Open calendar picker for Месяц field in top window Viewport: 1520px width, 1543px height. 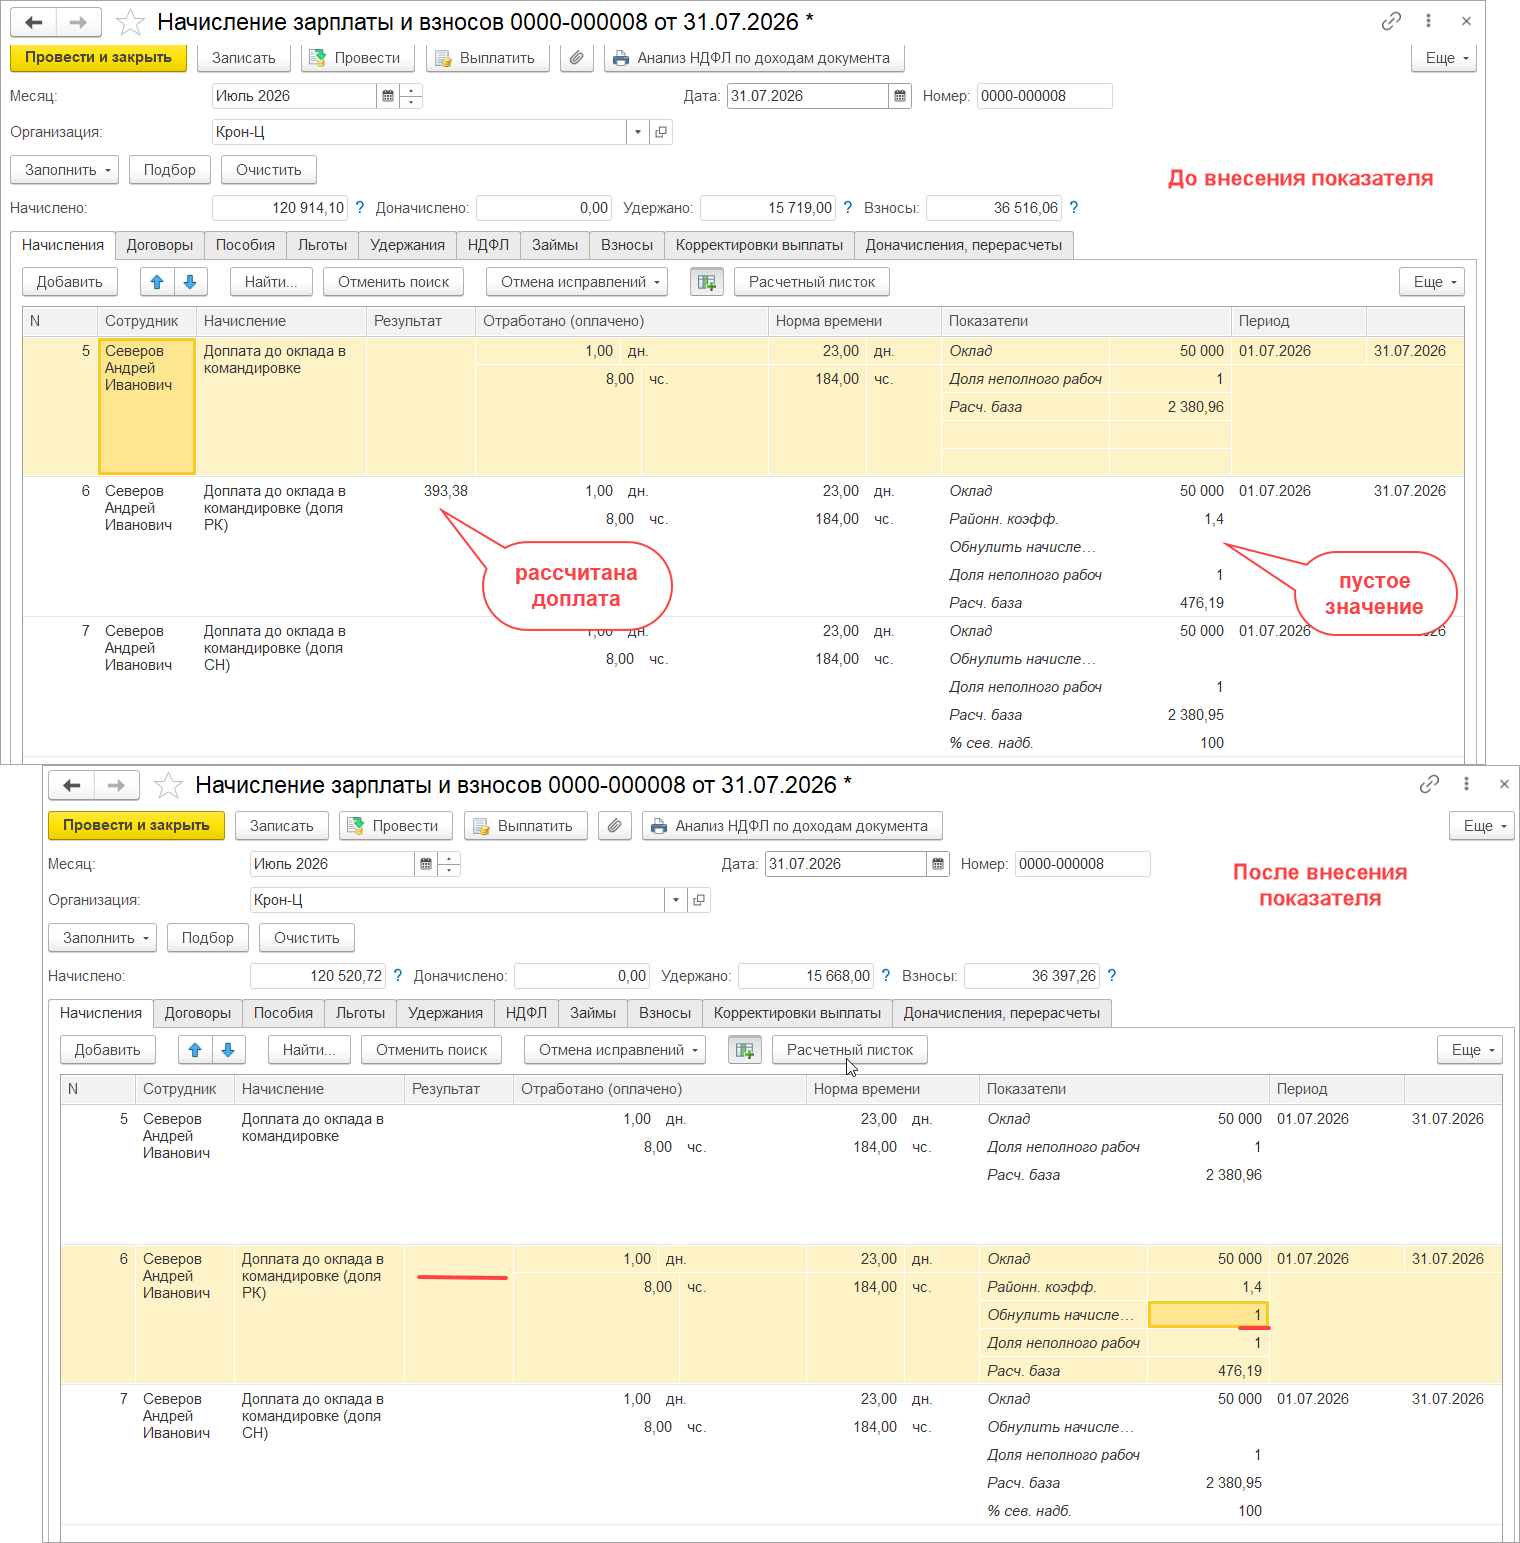pyautogui.click(x=388, y=96)
